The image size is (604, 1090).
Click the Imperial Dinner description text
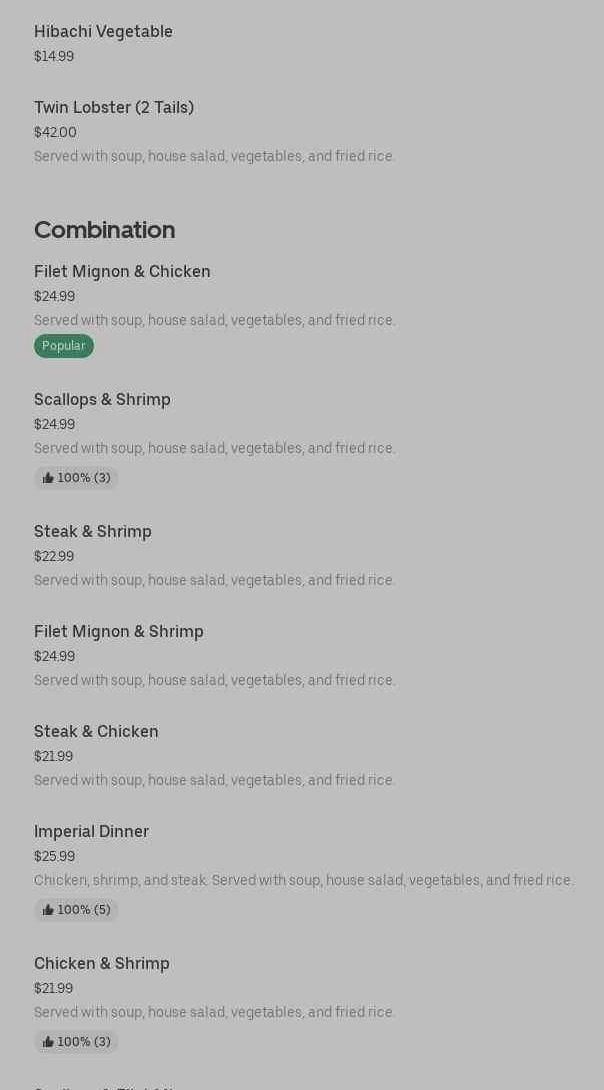[304, 881]
